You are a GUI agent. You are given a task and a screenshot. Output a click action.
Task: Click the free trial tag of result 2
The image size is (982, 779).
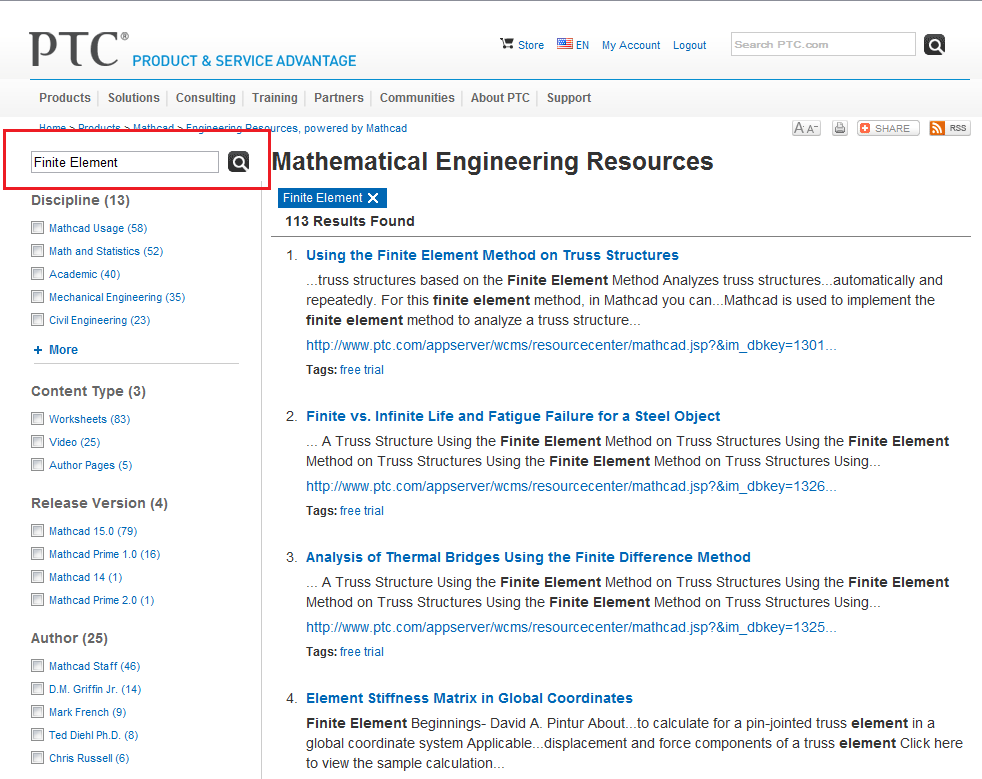tap(362, 510)
